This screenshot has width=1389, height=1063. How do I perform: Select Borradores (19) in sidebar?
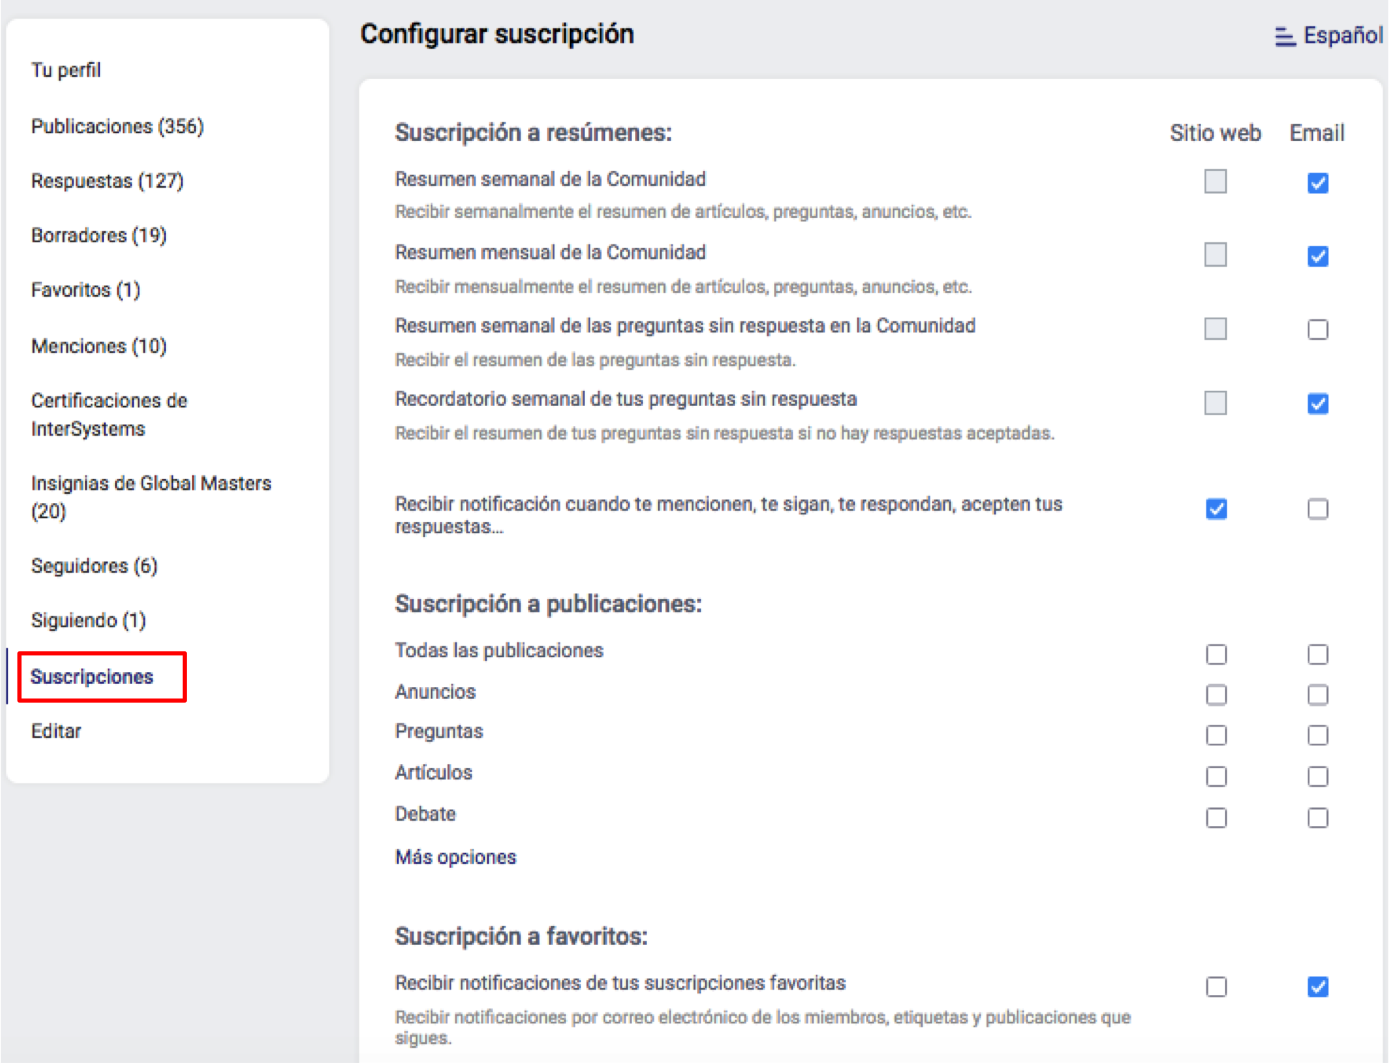pyautogui.click(x=98, y=235)
